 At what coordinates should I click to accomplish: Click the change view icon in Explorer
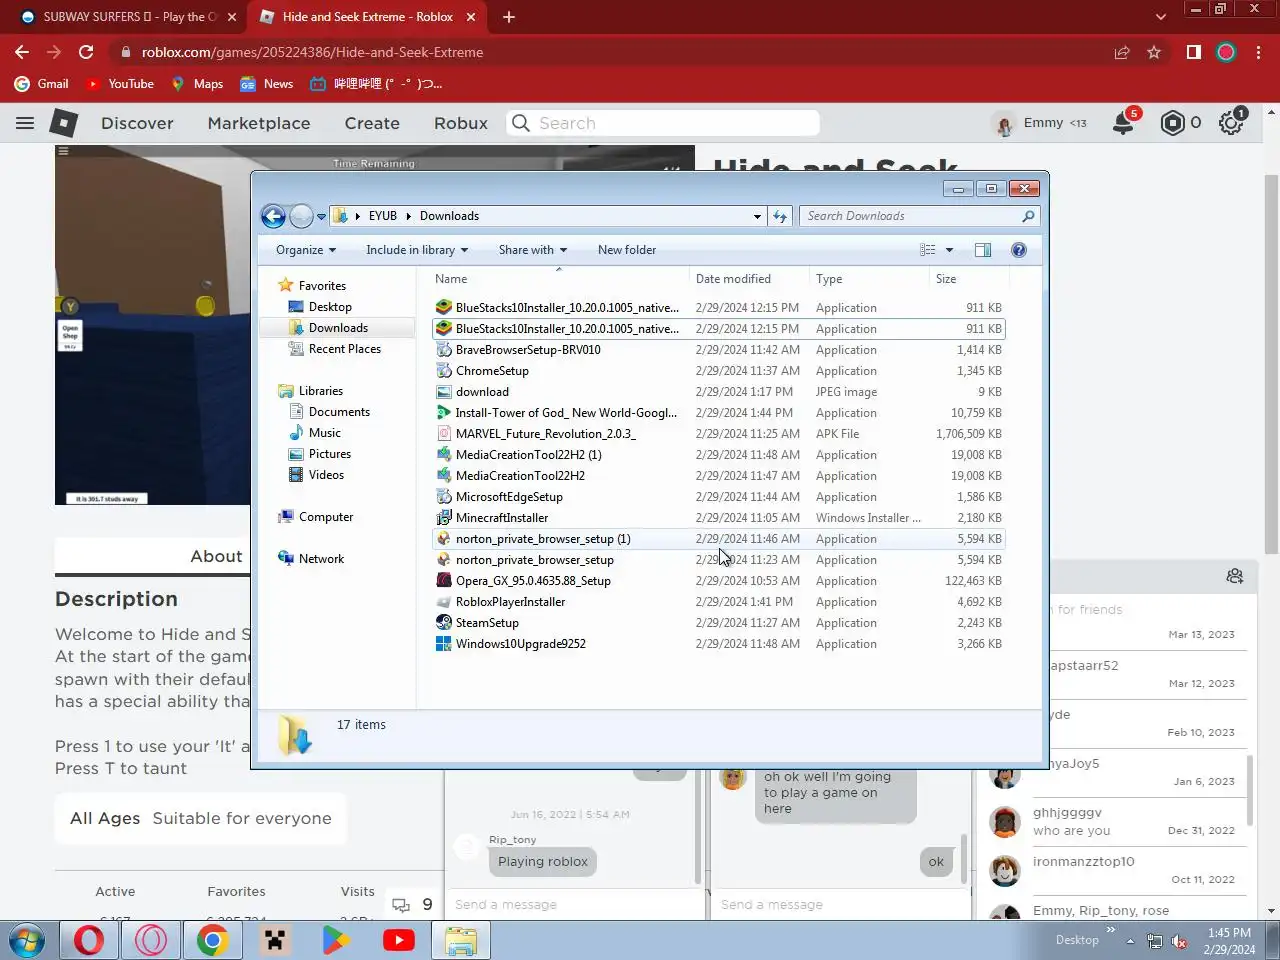[x=928, y=250]
